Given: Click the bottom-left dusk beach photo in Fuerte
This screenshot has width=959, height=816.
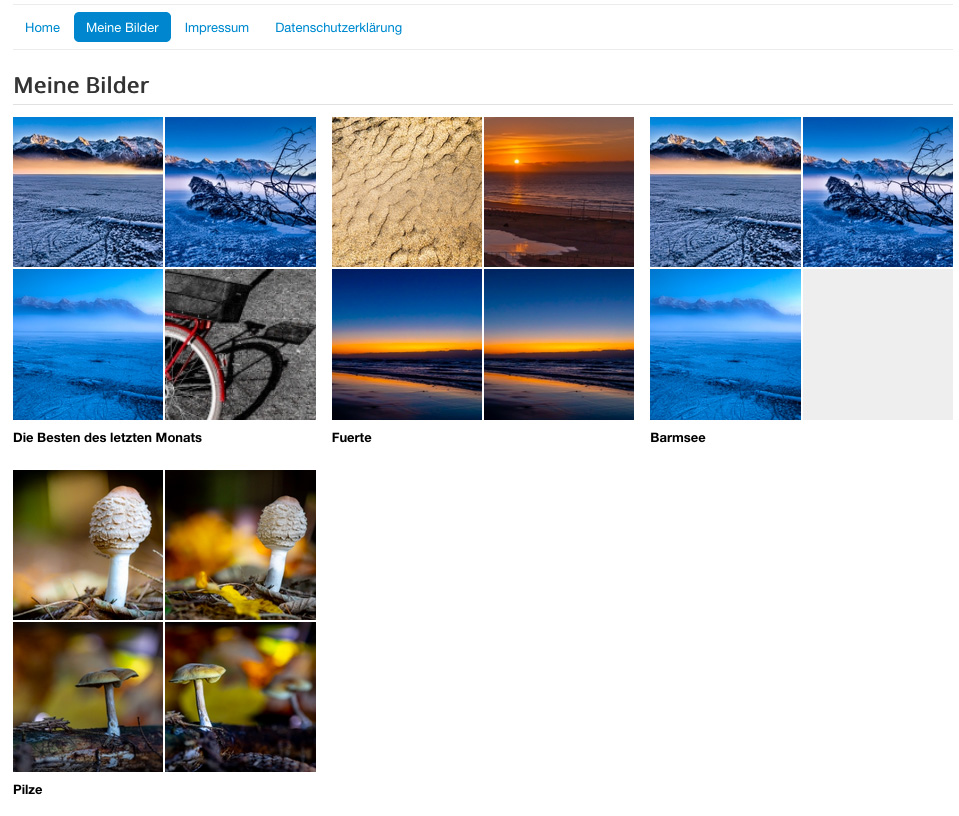Looking at the screenshot, I should click(x=407, y=344).
